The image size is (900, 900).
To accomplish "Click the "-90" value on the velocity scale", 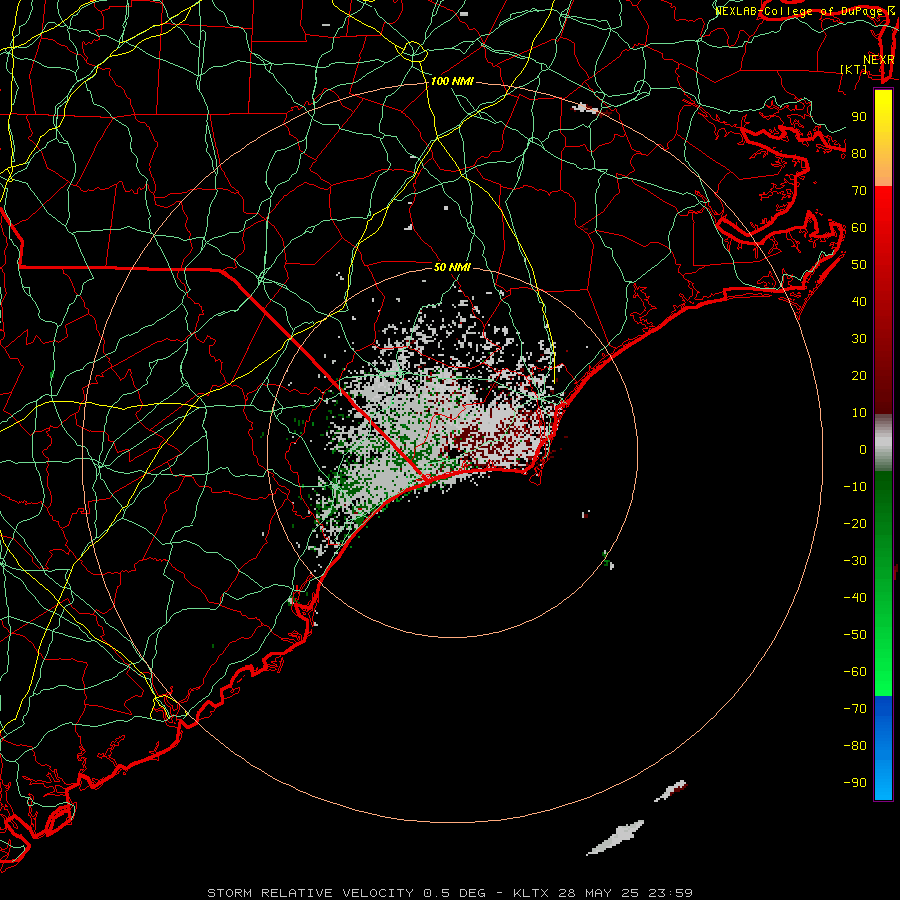I will coord(855,782).
